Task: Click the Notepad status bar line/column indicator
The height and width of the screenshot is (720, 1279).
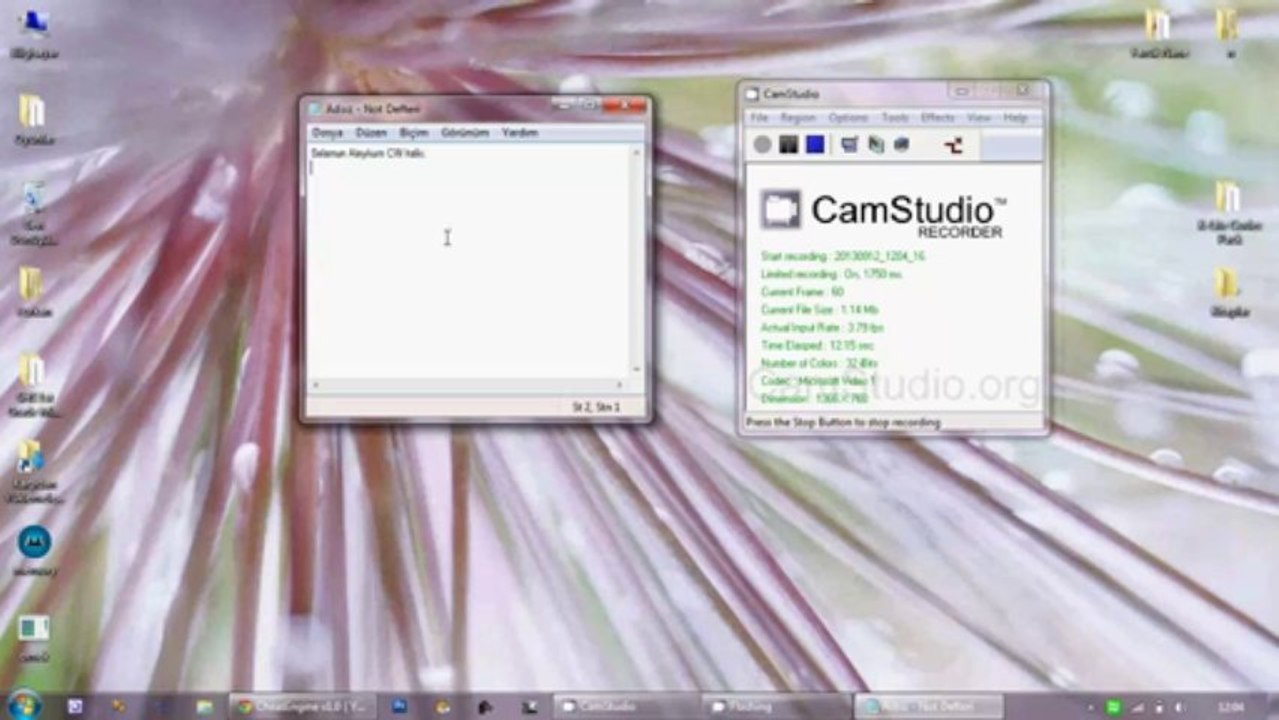Action: pyautogui.click(x=596, y=407)
